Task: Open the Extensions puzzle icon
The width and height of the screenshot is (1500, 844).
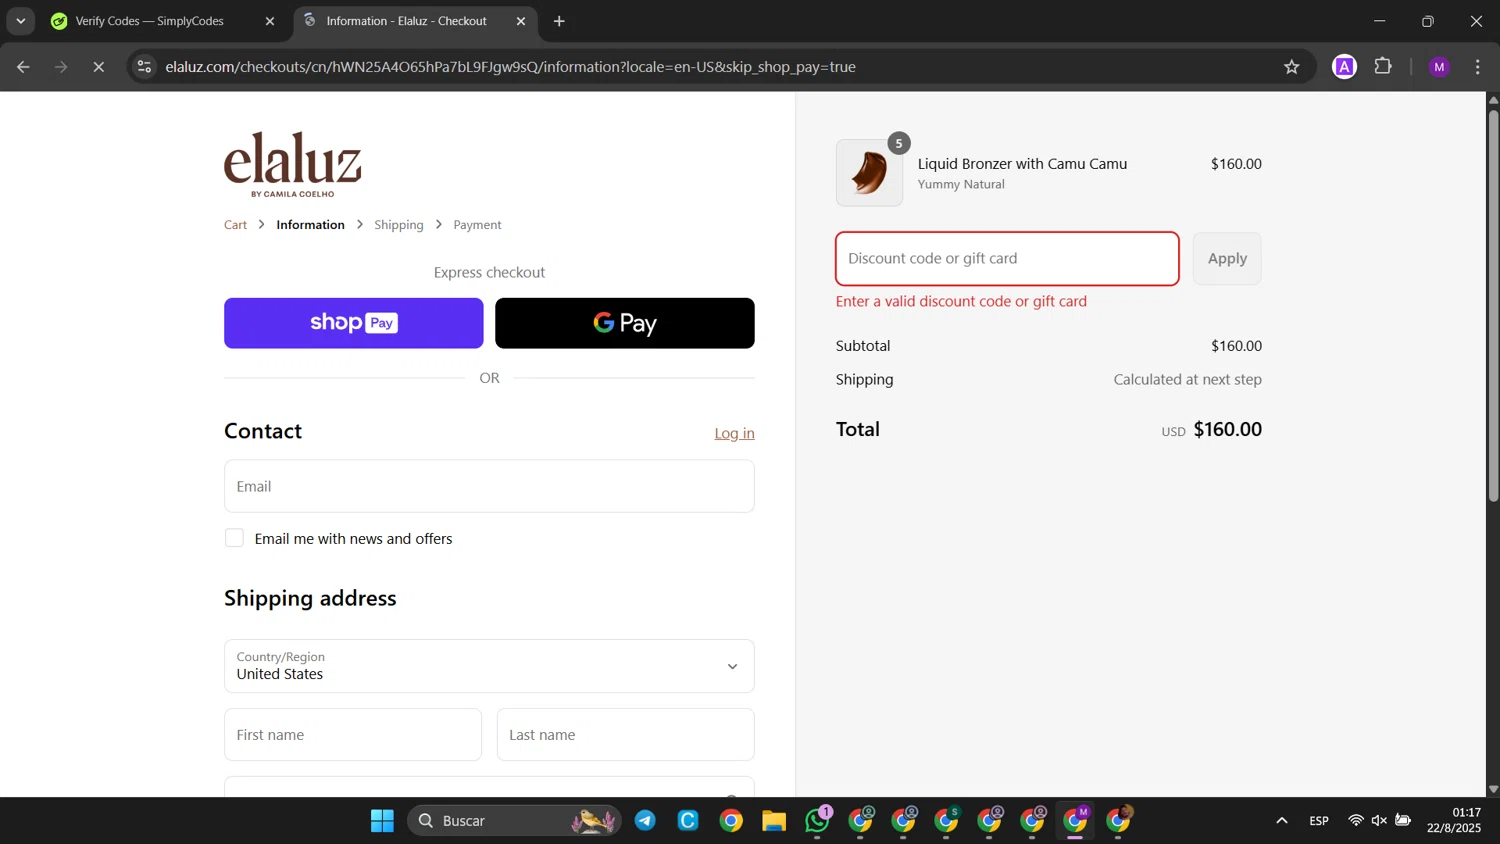Action: (1383, 67)
